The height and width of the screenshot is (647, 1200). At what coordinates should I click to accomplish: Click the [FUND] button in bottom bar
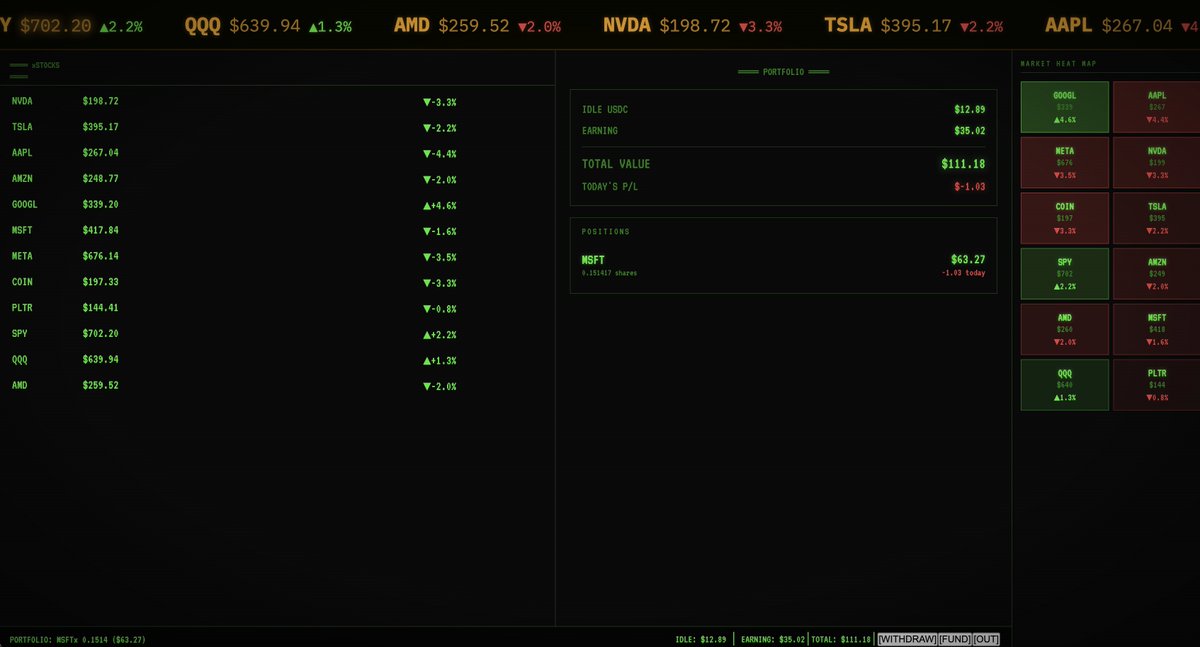[954, 639]
